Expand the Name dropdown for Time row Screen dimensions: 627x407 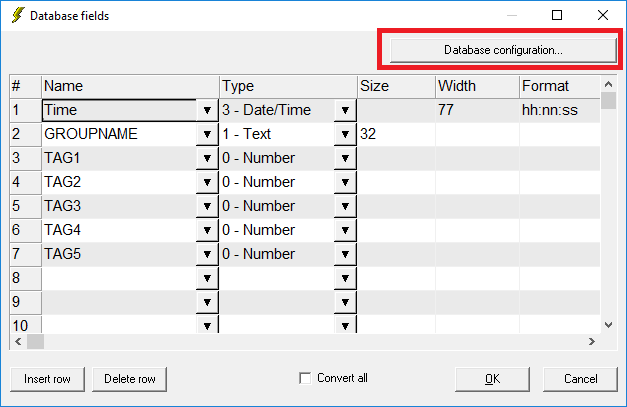[207, 110]
